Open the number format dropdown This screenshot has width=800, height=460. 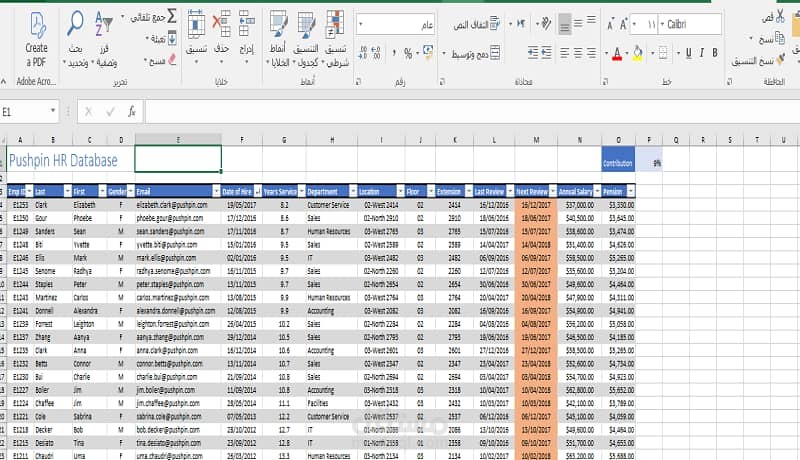coord(361,24)
